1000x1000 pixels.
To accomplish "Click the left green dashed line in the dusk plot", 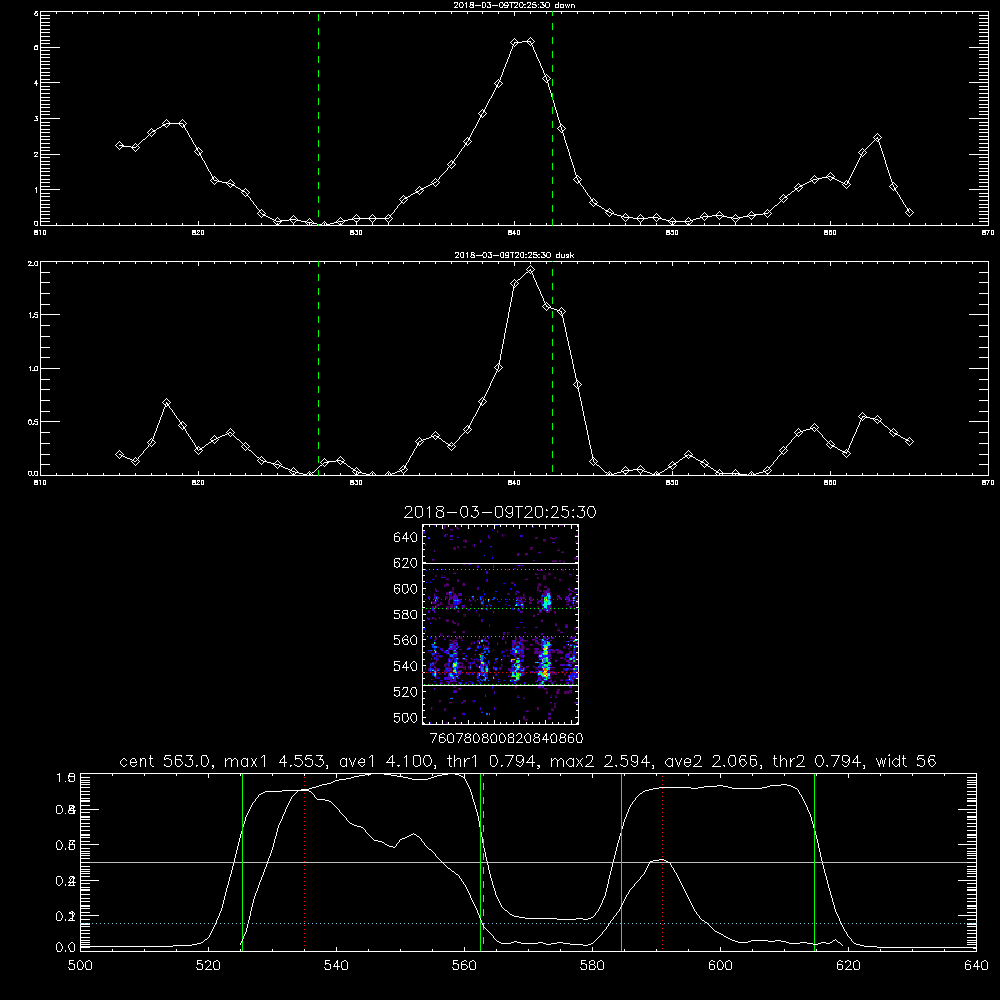I will point(318,369).
